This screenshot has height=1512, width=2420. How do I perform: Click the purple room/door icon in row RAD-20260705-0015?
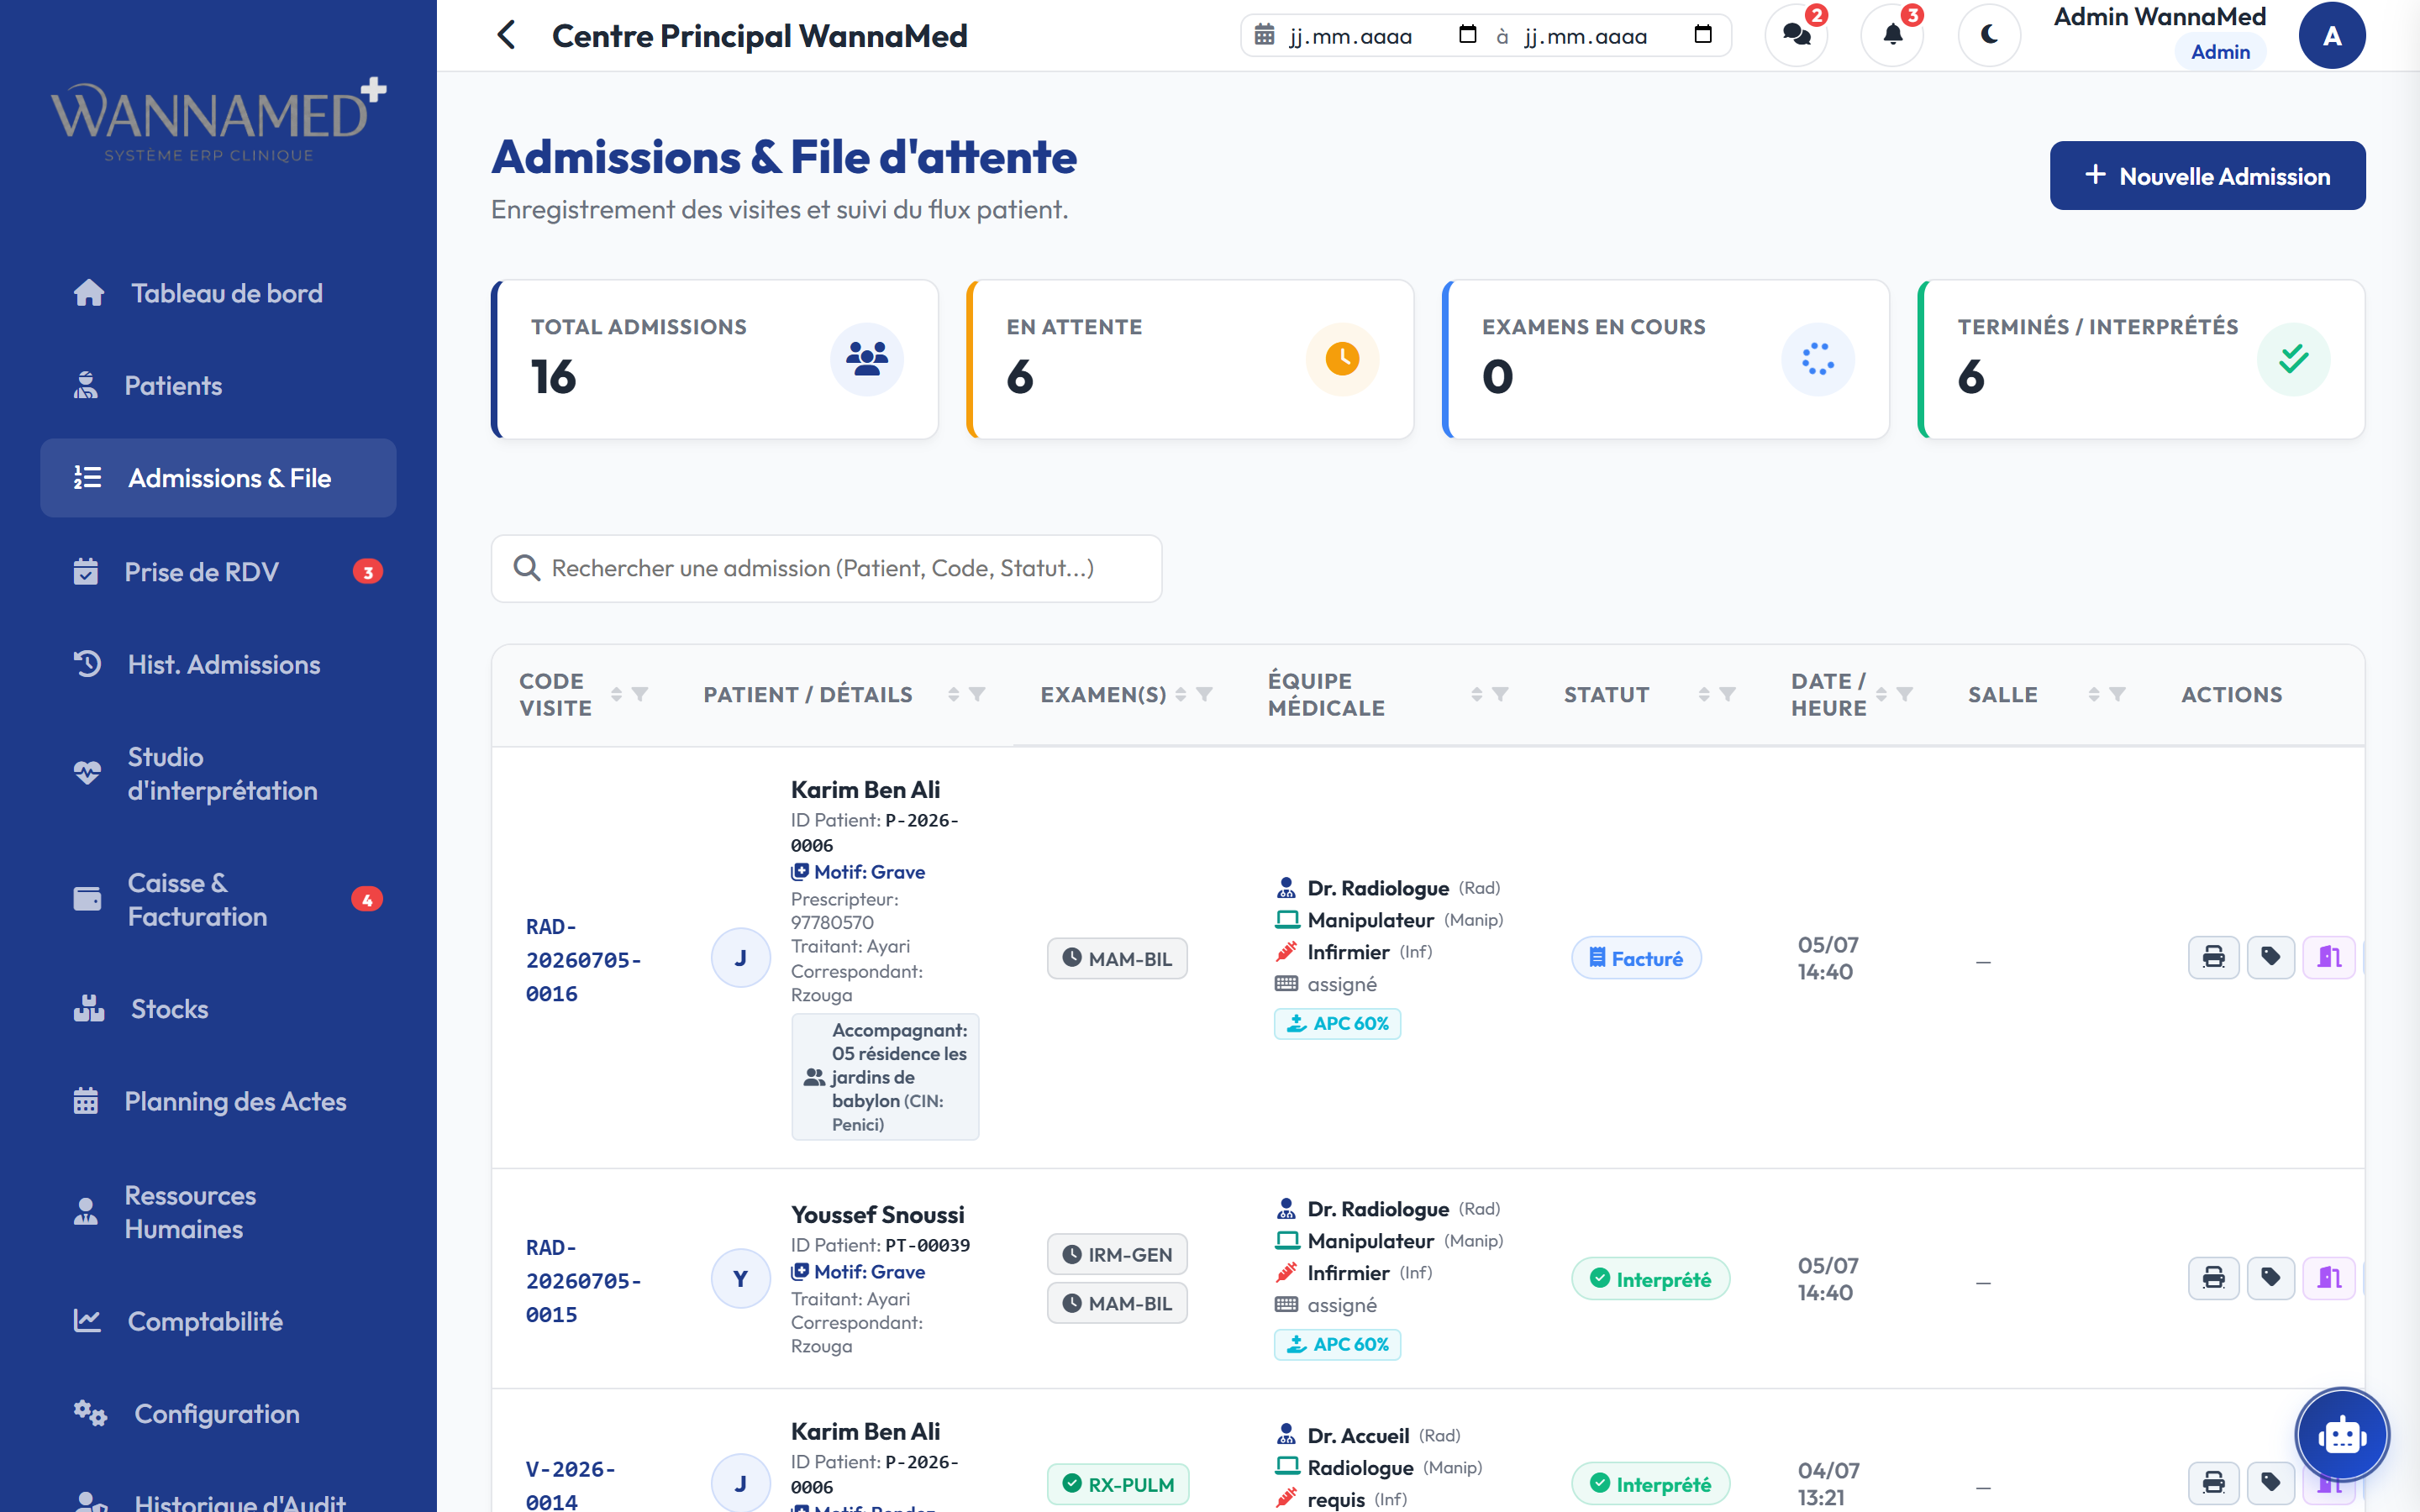tap(2328, 1278)
